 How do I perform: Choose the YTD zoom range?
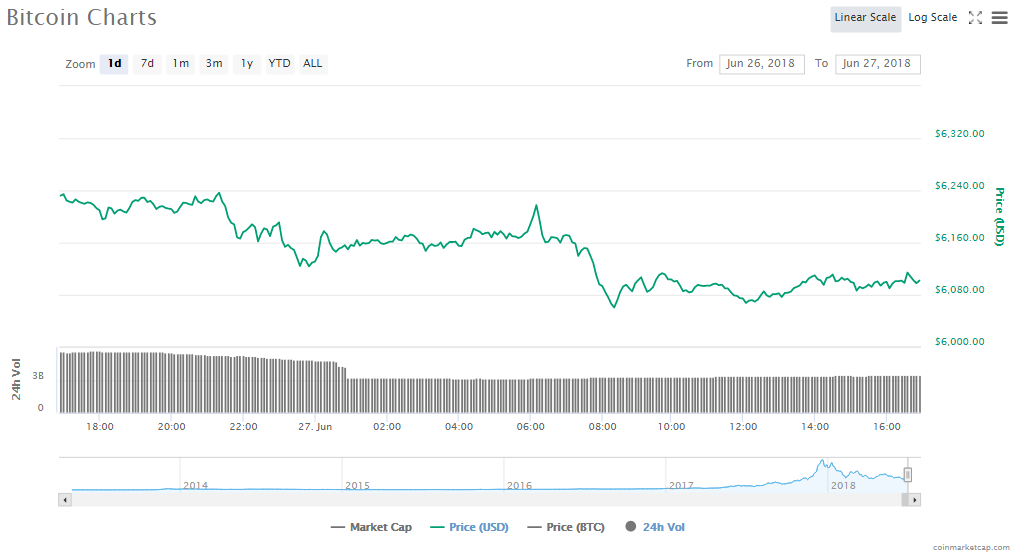pos(280,64)
